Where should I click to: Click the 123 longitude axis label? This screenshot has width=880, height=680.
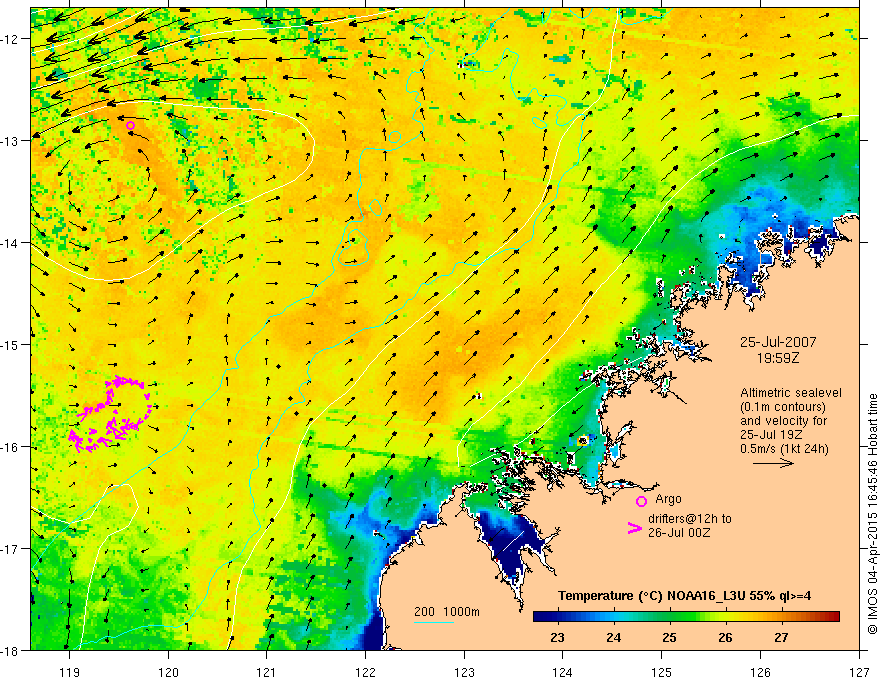464,673
